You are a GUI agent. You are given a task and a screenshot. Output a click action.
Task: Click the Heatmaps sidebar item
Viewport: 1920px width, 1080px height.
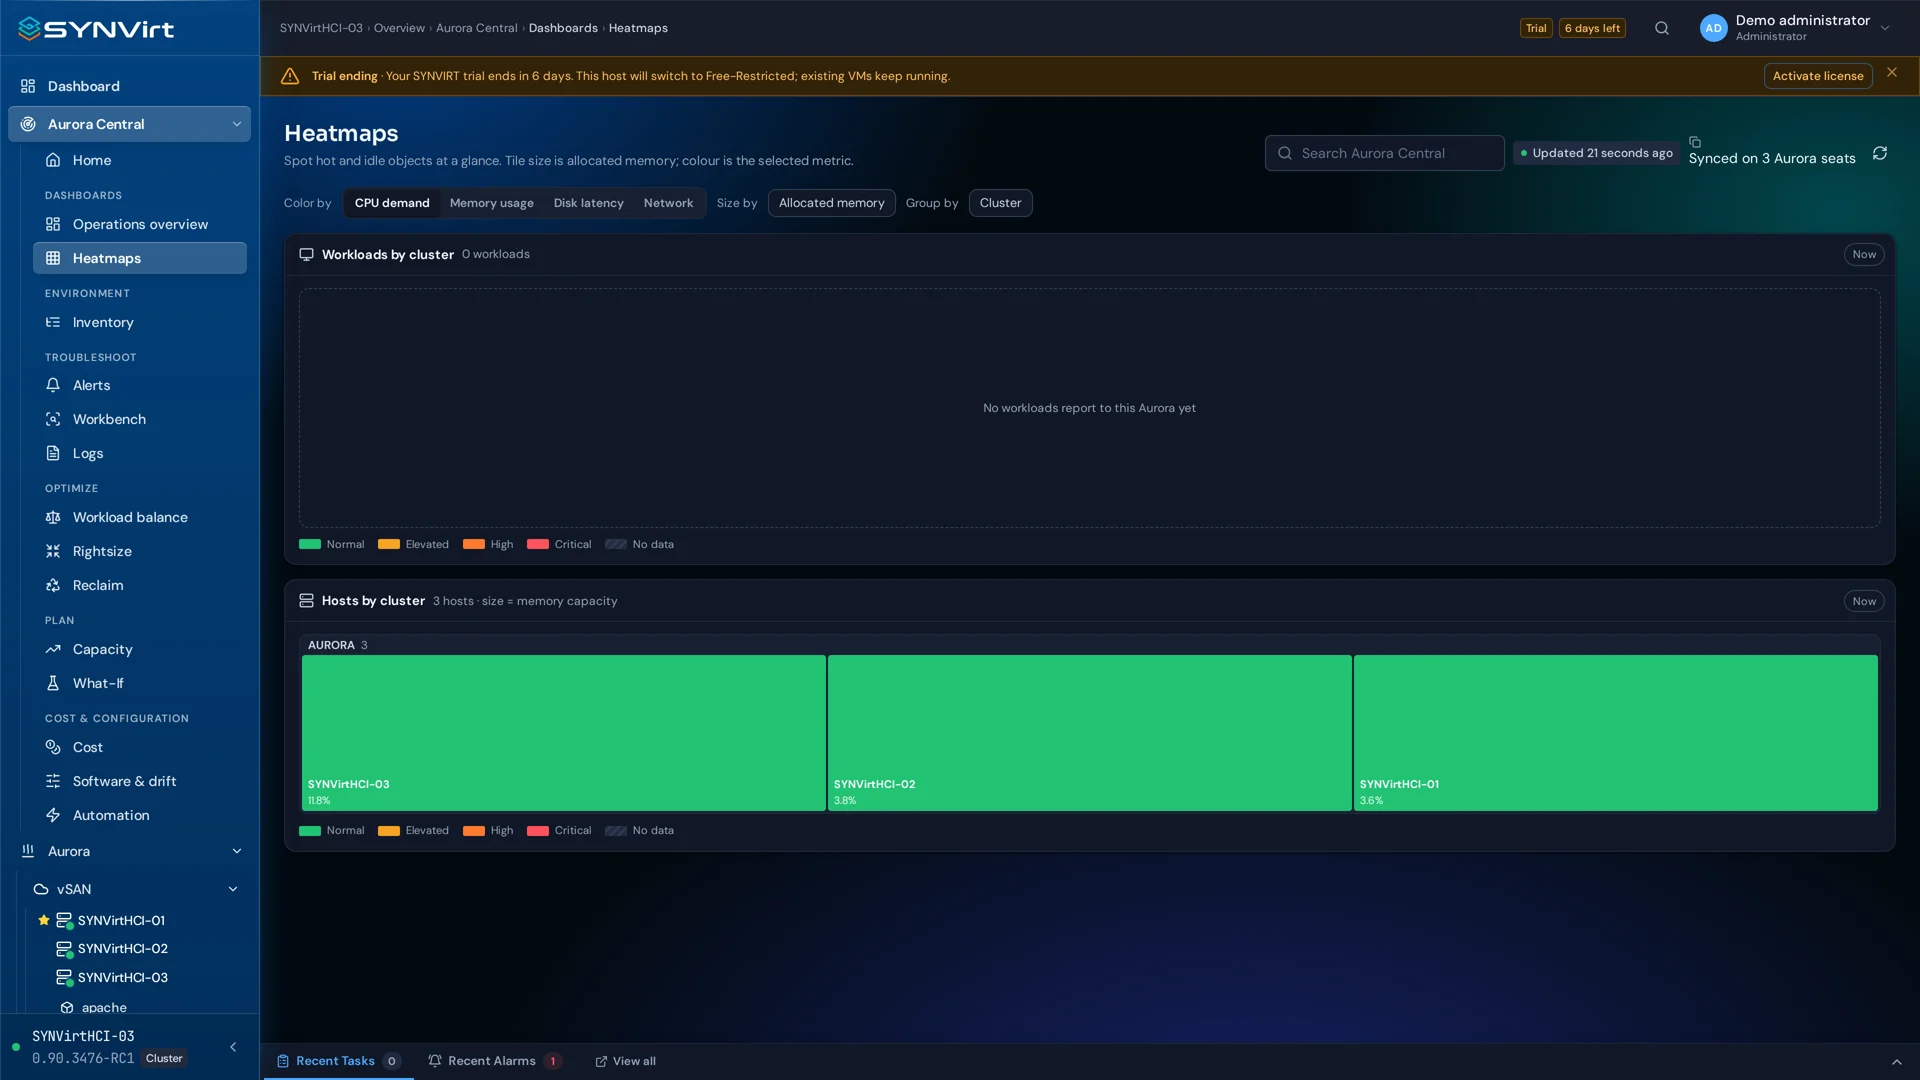[140, 258]
